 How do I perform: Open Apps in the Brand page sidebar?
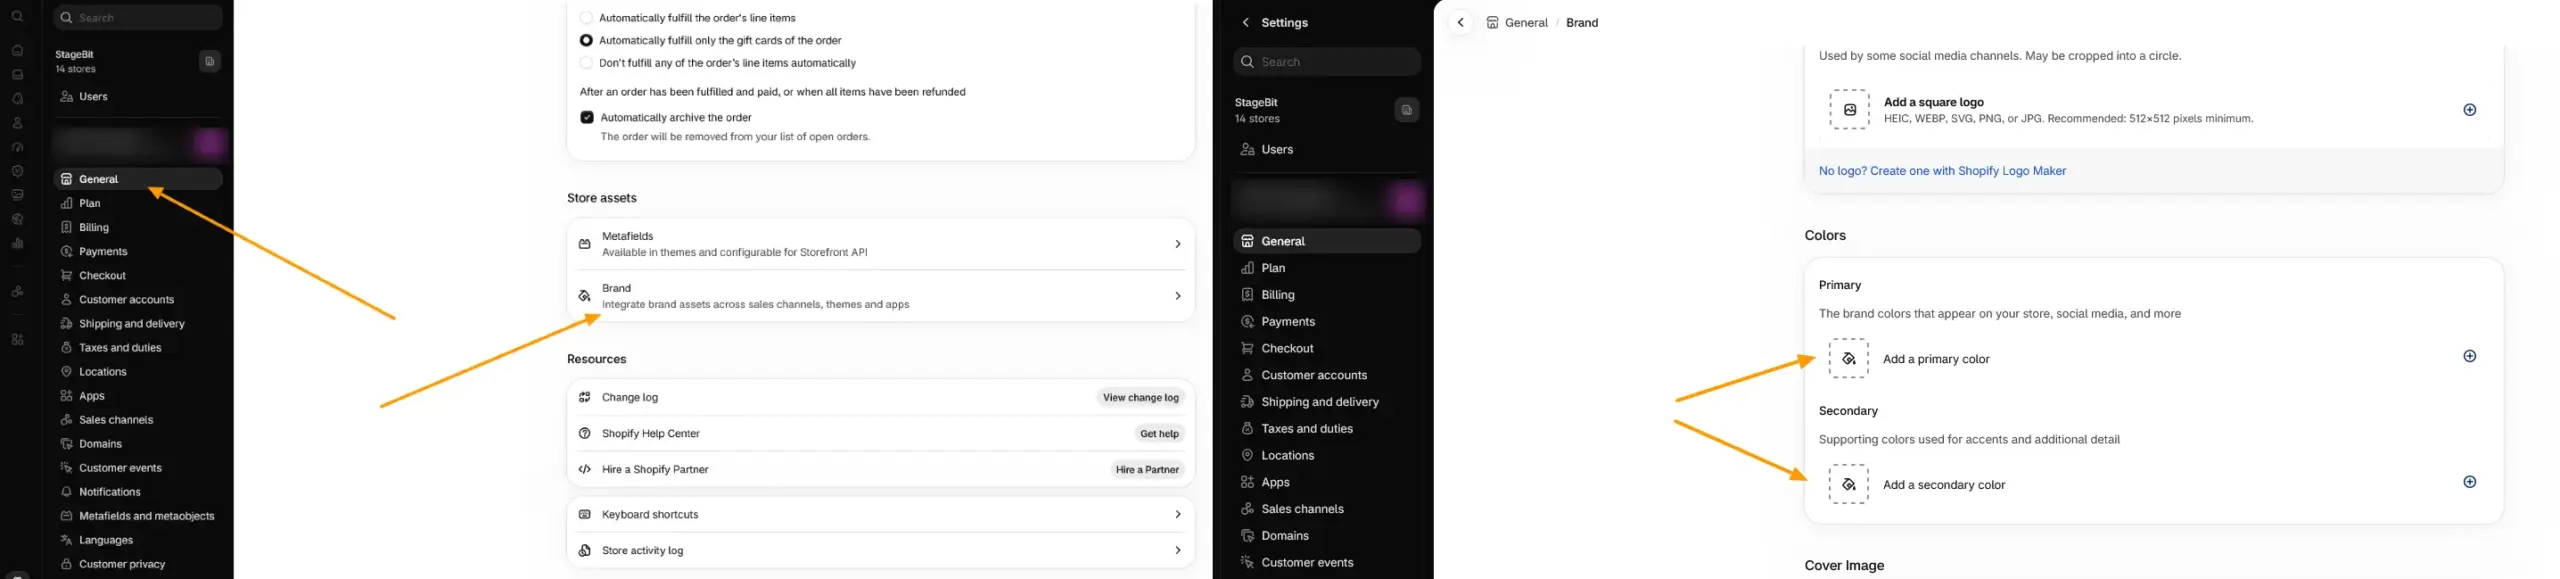(1327, 482)
